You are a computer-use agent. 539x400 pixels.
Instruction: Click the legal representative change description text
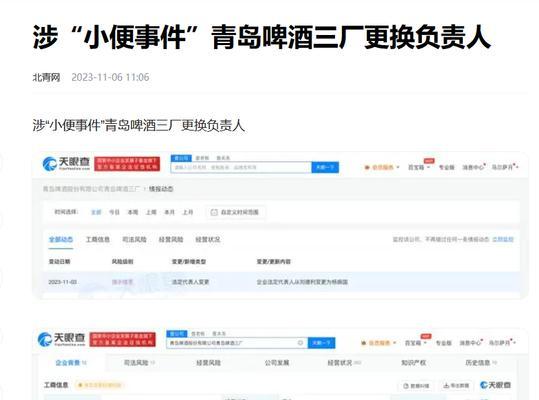(302, 282)
